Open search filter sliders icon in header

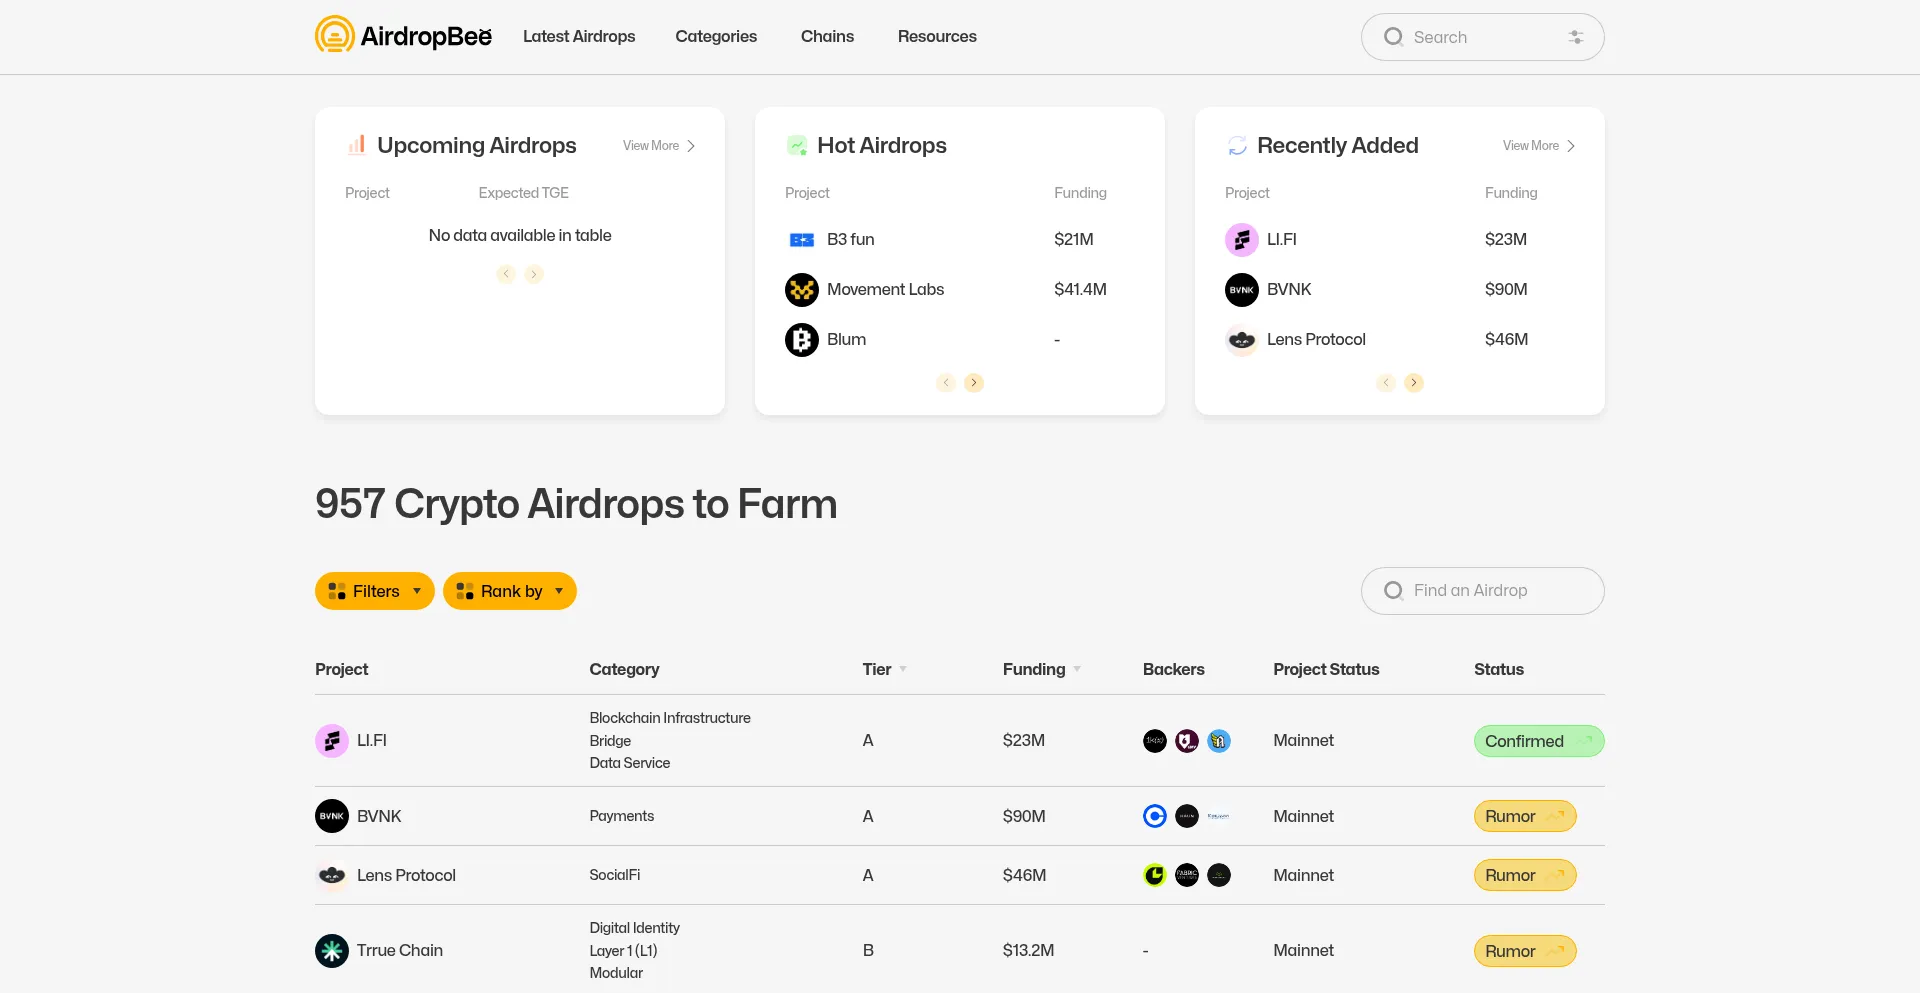1575,37
